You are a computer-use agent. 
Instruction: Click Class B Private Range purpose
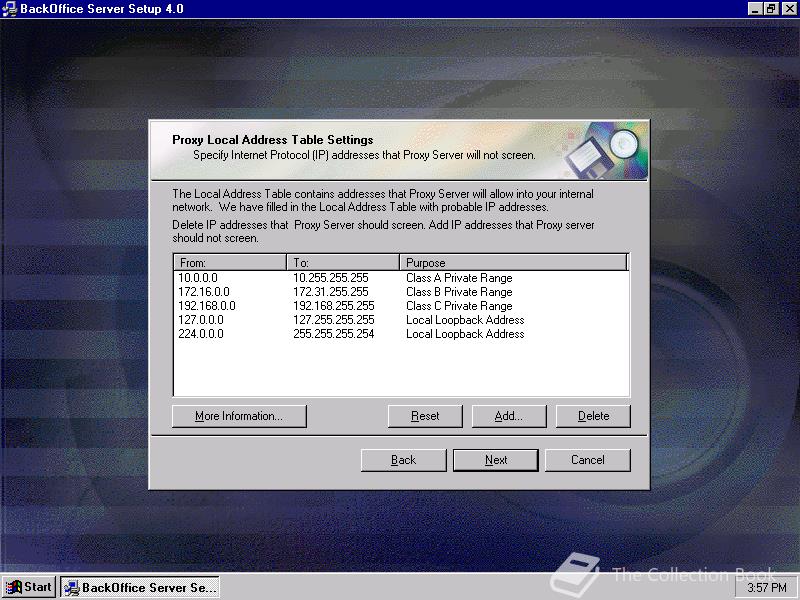click(x=459, y=292)
